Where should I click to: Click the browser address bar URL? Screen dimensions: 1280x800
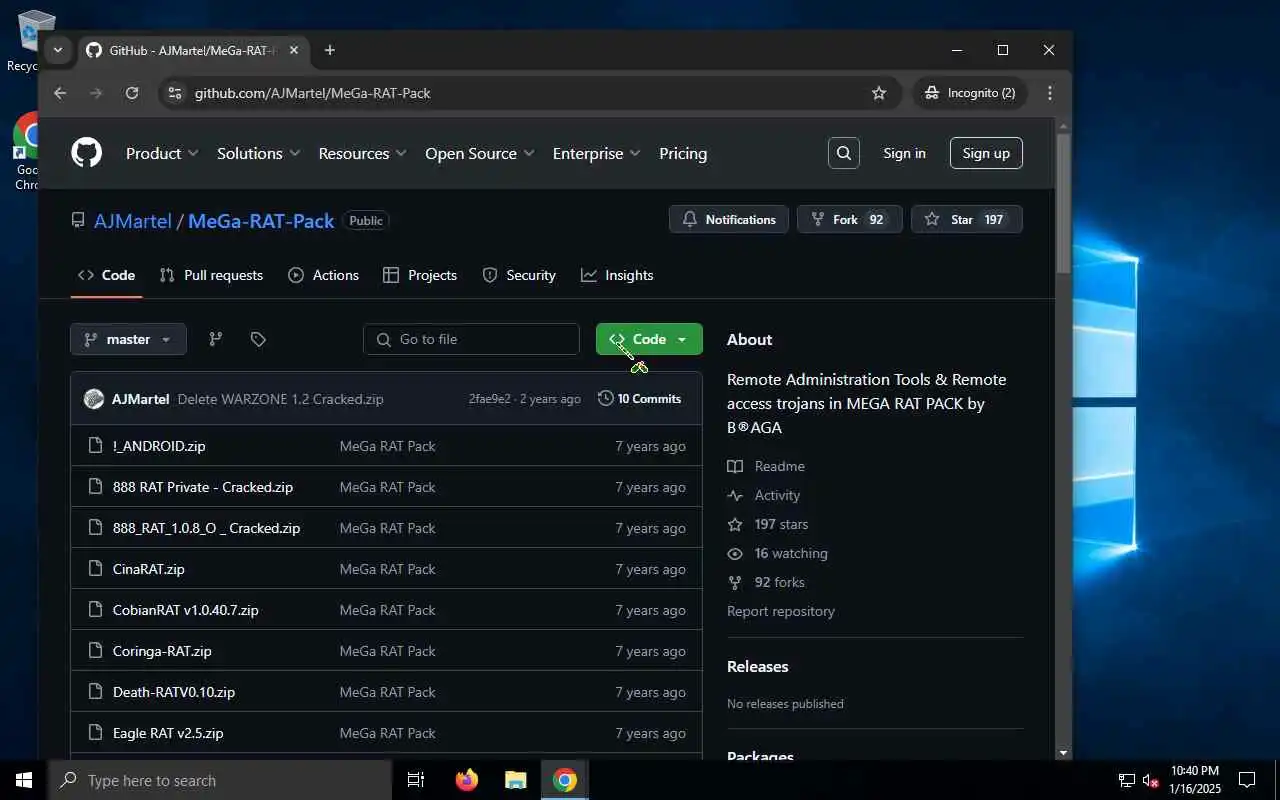point(312,93)
